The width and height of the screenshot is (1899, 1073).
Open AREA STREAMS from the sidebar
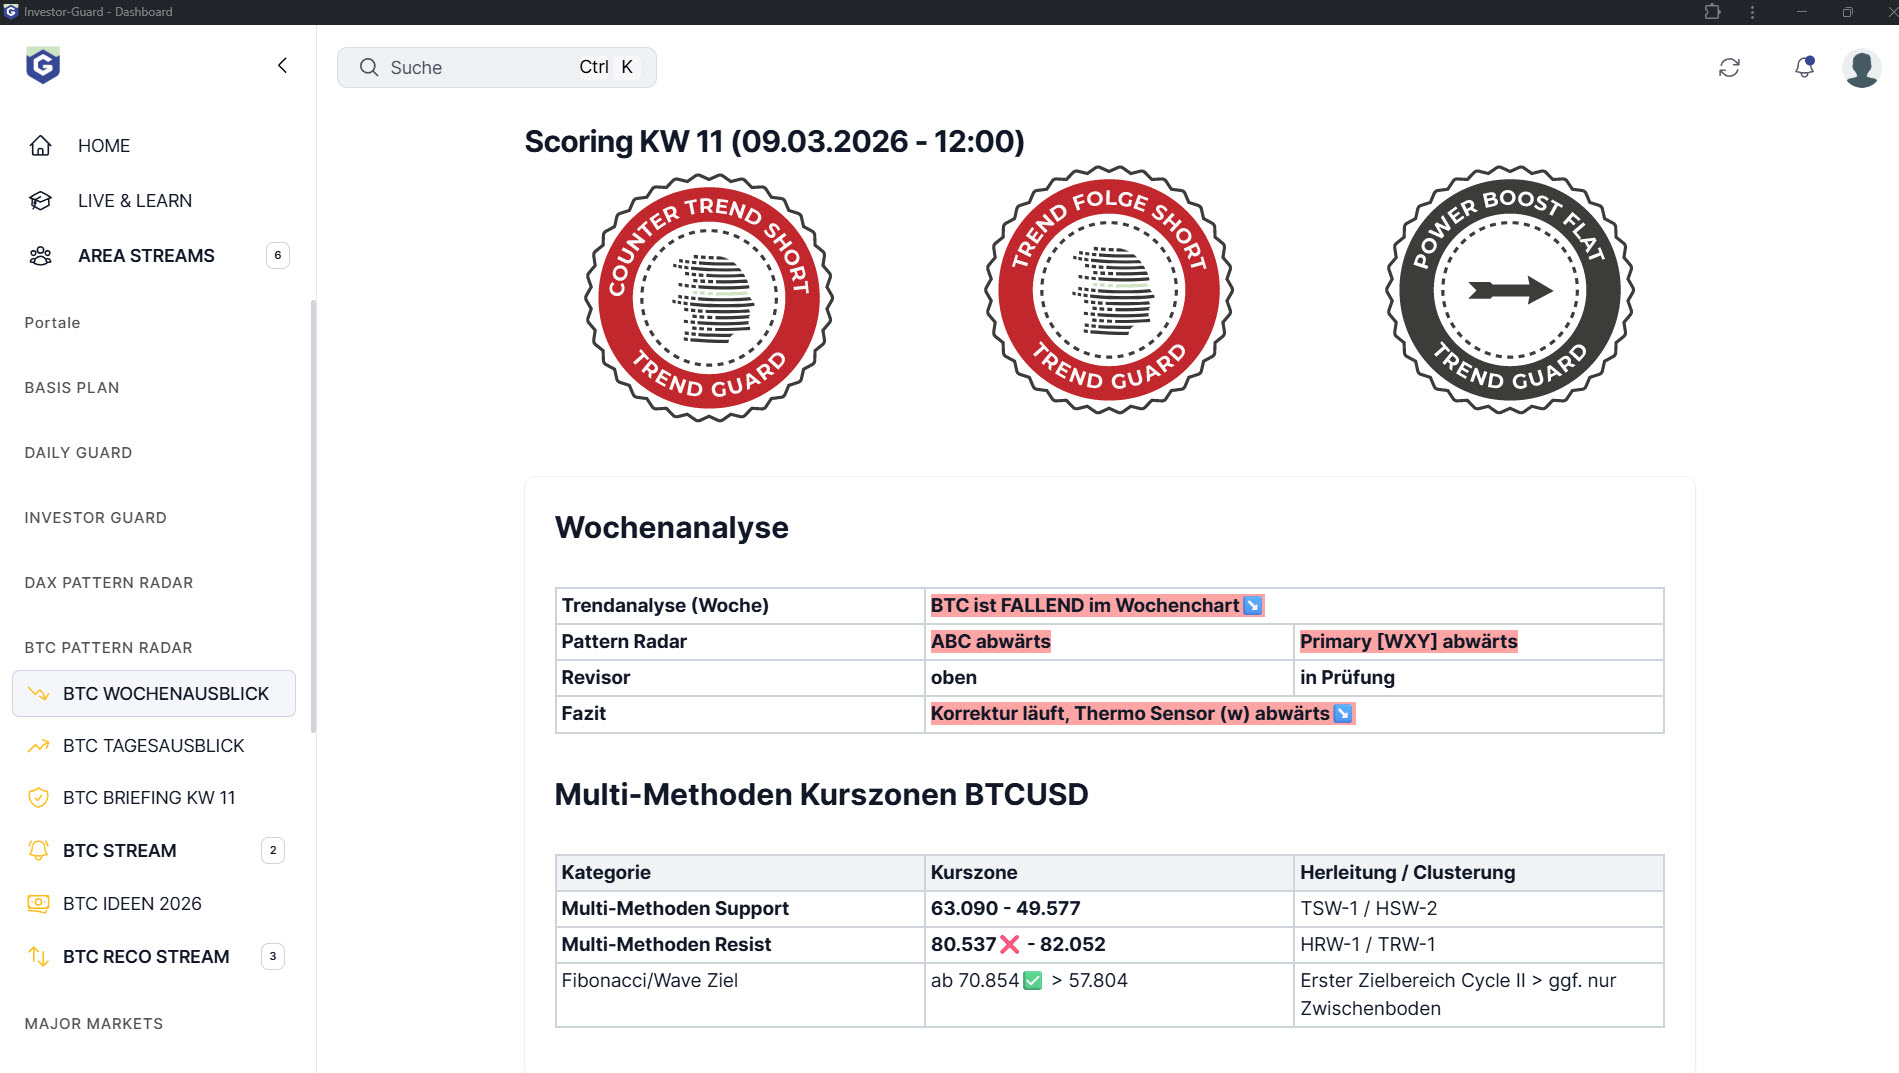146,256
